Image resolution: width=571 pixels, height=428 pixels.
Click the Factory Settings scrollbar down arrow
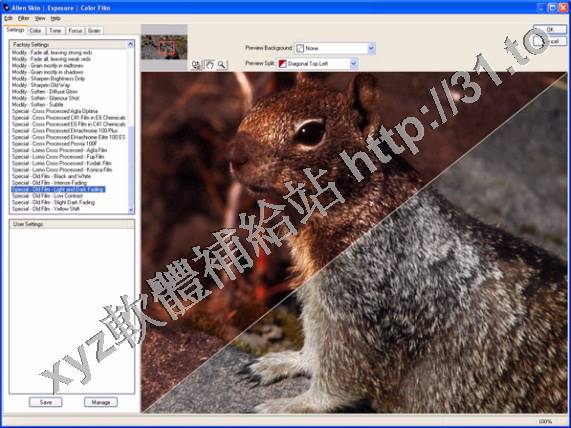point(131,210)
